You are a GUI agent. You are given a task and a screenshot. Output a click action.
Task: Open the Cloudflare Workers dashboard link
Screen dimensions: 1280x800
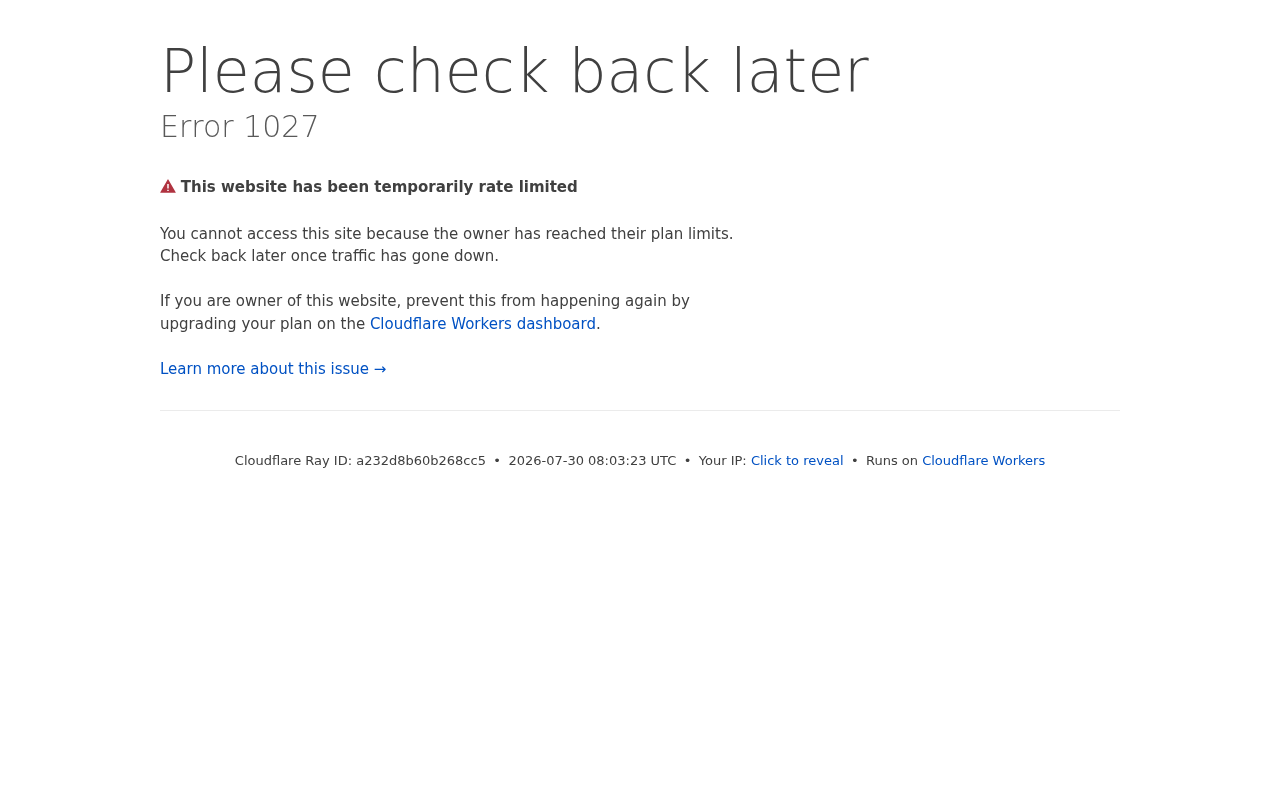tap(483, 324)
